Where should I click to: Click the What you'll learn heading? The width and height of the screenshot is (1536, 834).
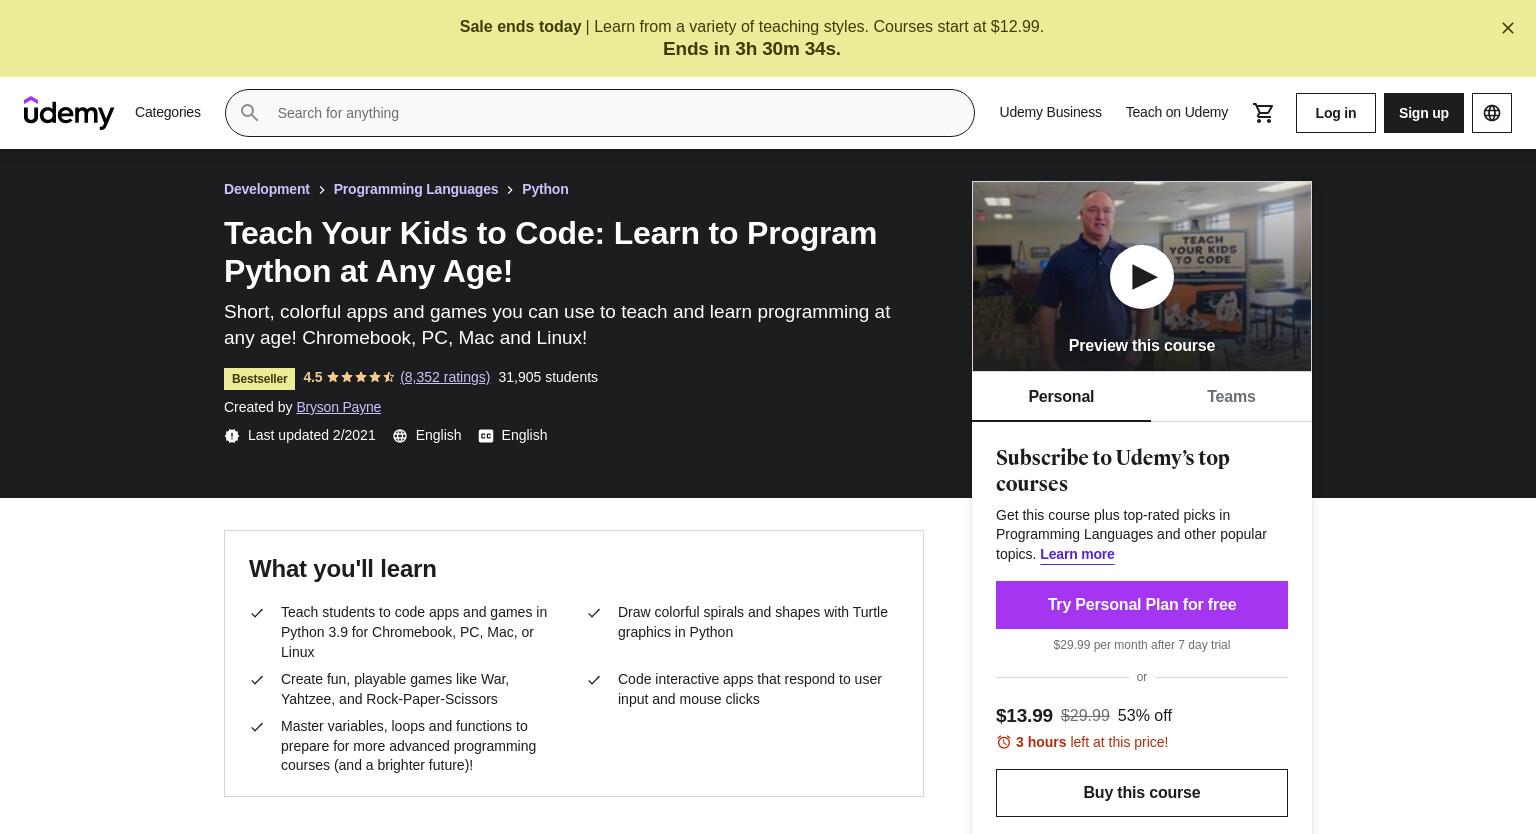click(x=343, y=569)
